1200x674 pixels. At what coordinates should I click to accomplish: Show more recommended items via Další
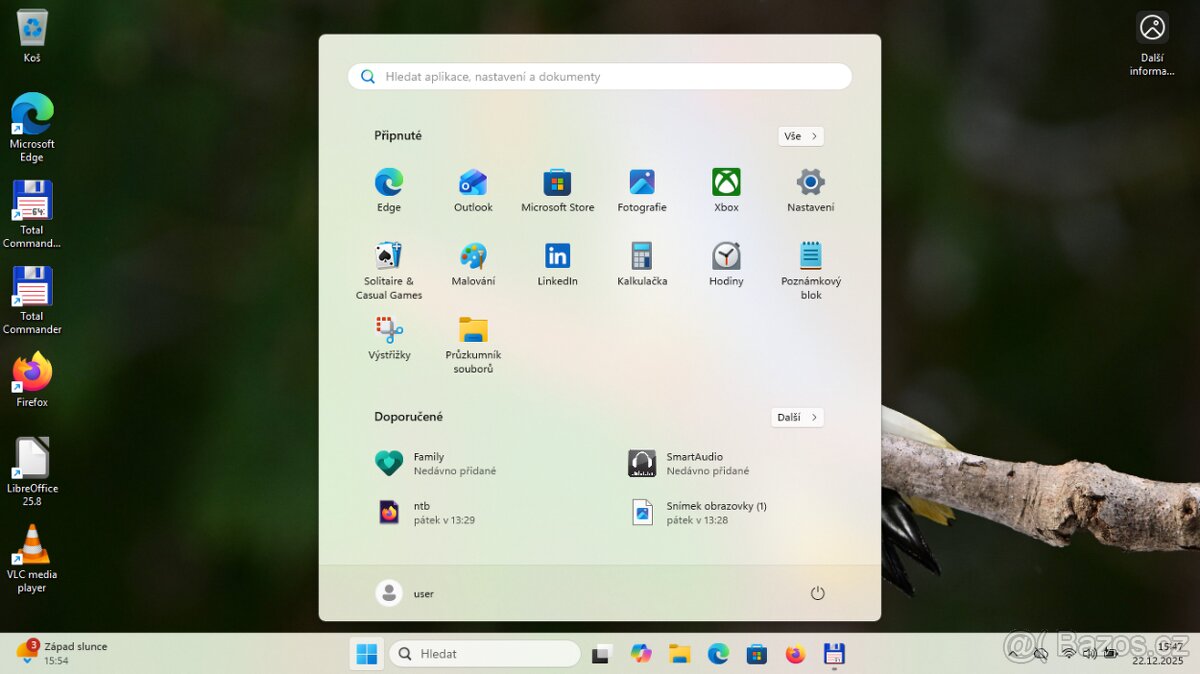(x=796, y=417)
